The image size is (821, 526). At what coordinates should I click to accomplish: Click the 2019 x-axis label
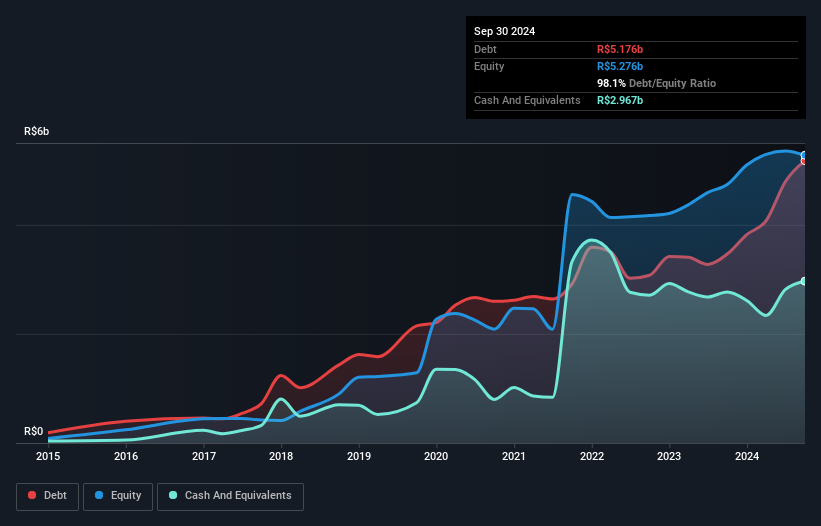coord(359,456)
